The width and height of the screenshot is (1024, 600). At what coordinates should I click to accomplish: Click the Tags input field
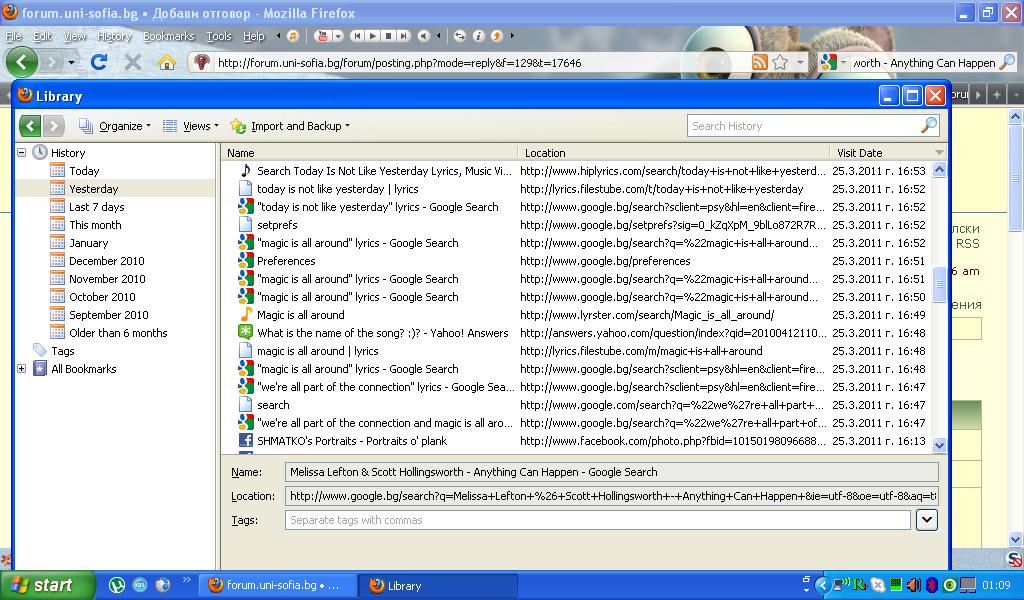597,520
